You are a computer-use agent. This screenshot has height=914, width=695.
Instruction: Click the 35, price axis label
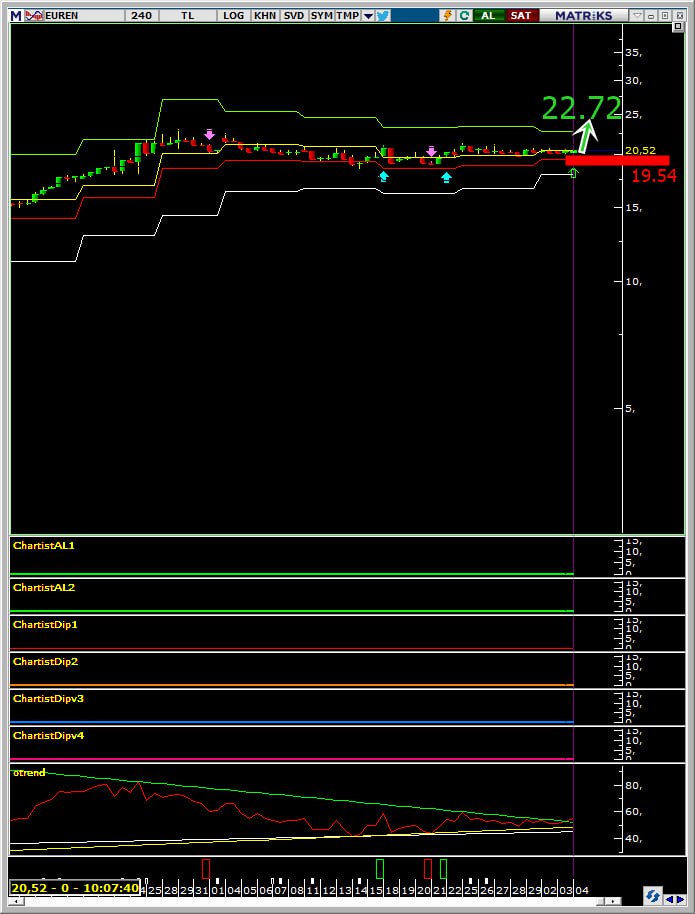633,52
